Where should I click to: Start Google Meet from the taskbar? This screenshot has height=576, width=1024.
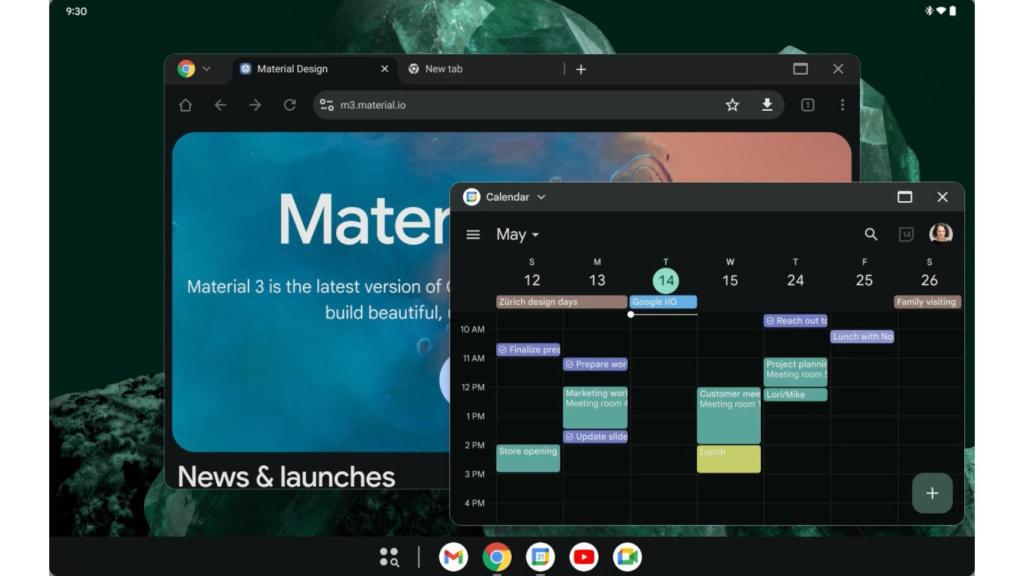coord(627,557)
